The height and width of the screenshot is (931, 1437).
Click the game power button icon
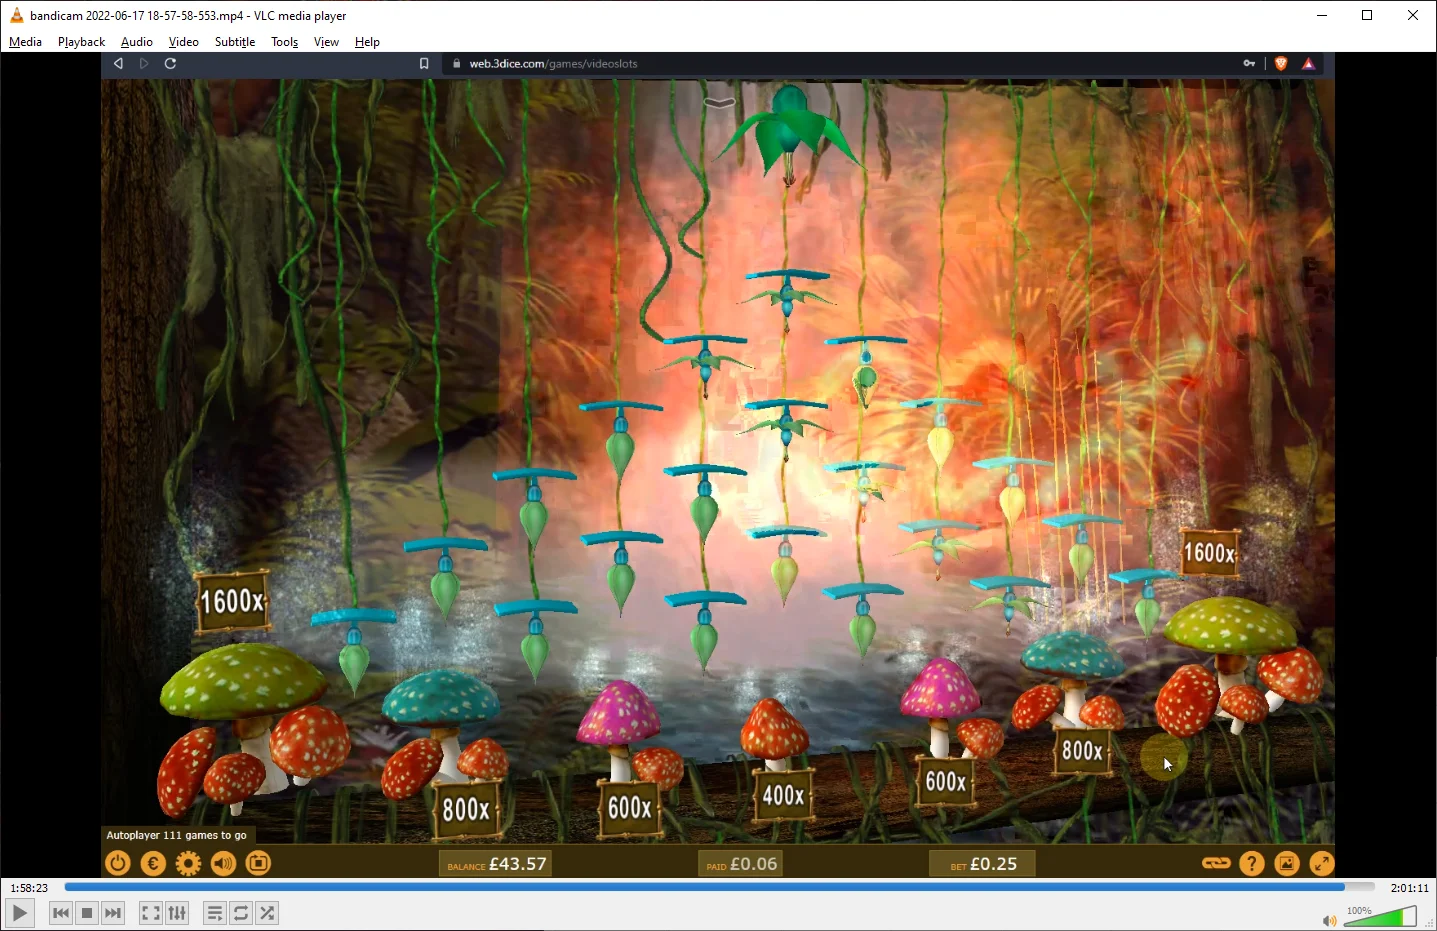point(118,863)
